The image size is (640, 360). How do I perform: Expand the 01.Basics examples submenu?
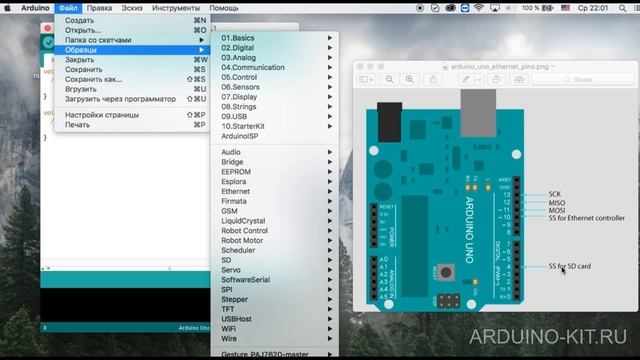[x=275, y=38]
